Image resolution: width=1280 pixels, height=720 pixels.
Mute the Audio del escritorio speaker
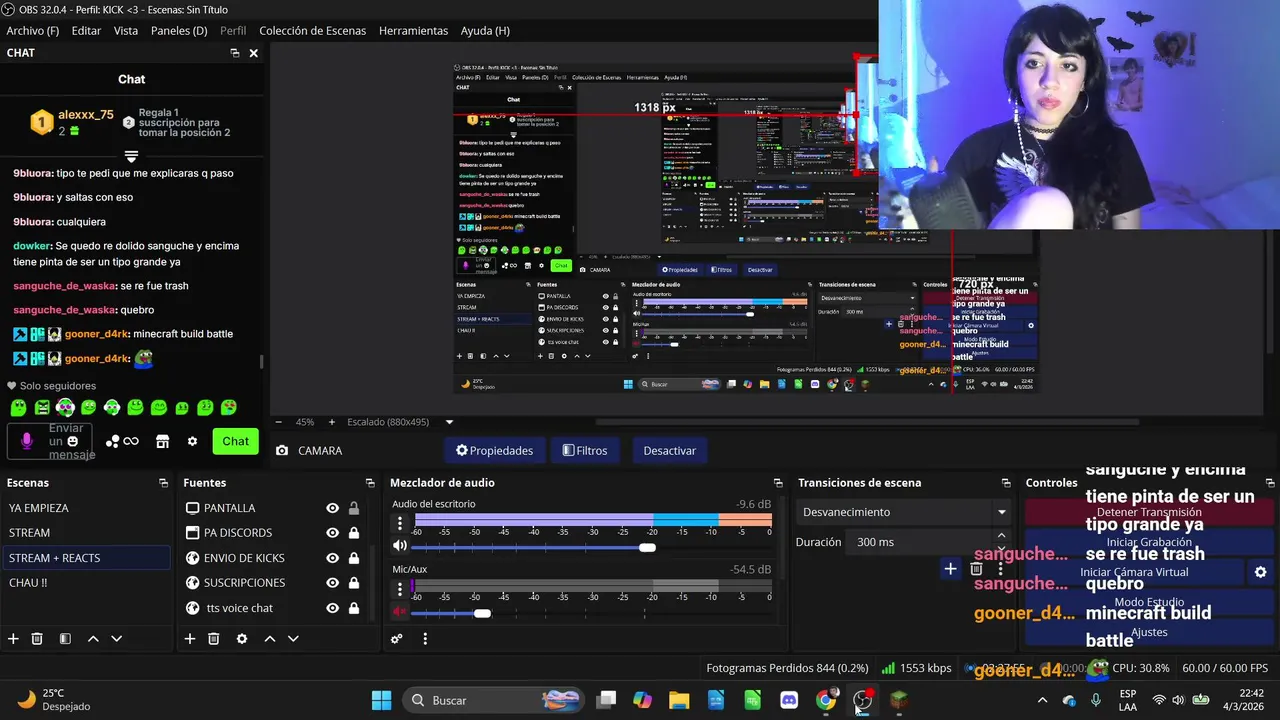400,546
